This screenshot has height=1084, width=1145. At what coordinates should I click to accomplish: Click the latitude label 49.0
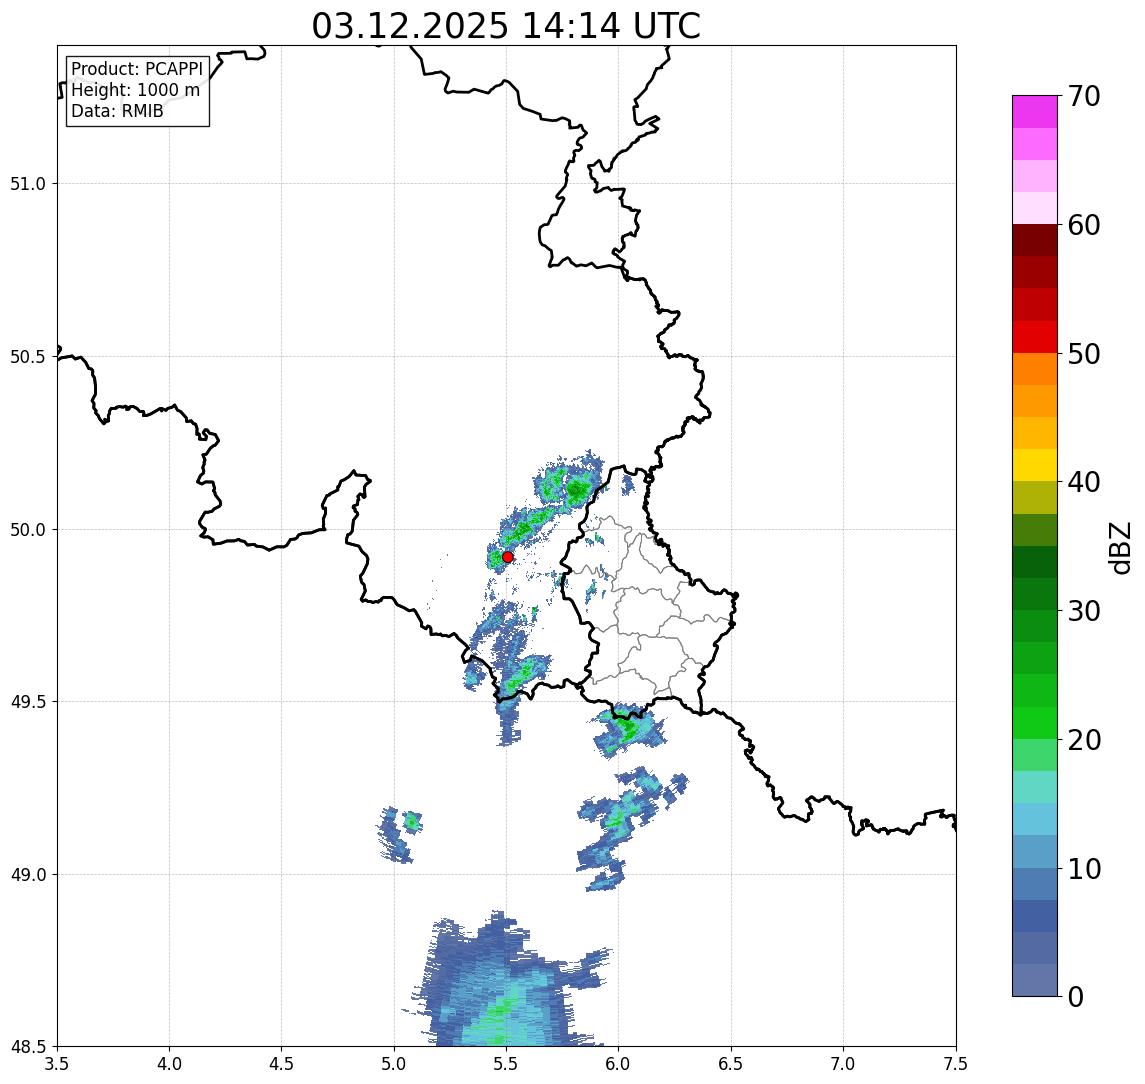point(28,874)
